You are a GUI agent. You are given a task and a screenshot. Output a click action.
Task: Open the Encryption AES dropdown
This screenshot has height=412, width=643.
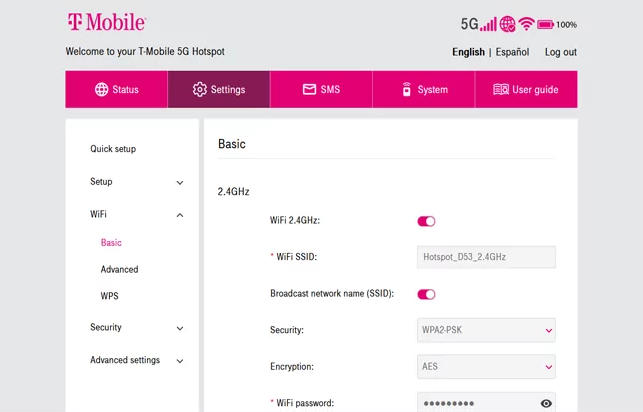point(486,366)
